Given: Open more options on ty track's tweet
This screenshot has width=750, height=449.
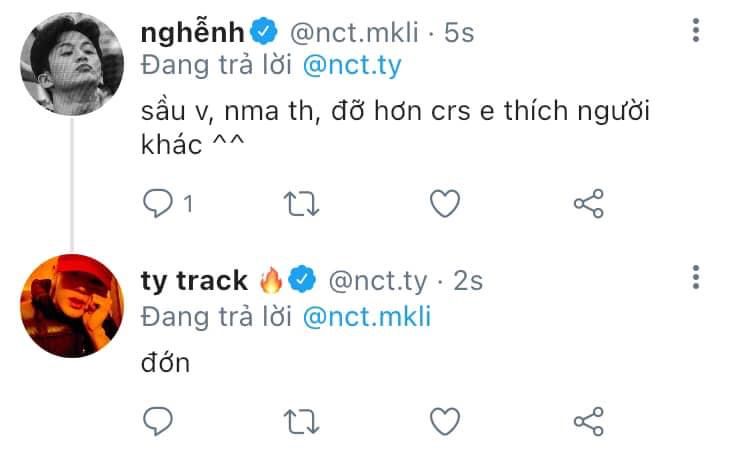Looking at the screenshot, I should (x=697, y=277).
